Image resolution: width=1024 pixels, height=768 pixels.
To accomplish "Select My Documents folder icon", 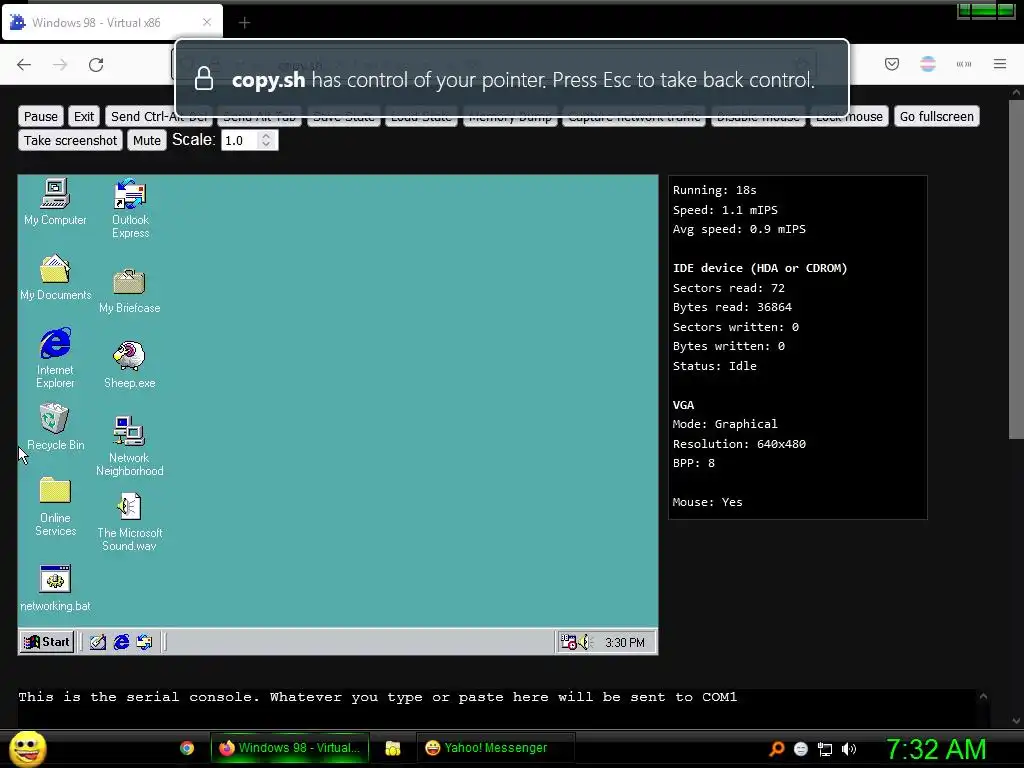I will [56, 277].
